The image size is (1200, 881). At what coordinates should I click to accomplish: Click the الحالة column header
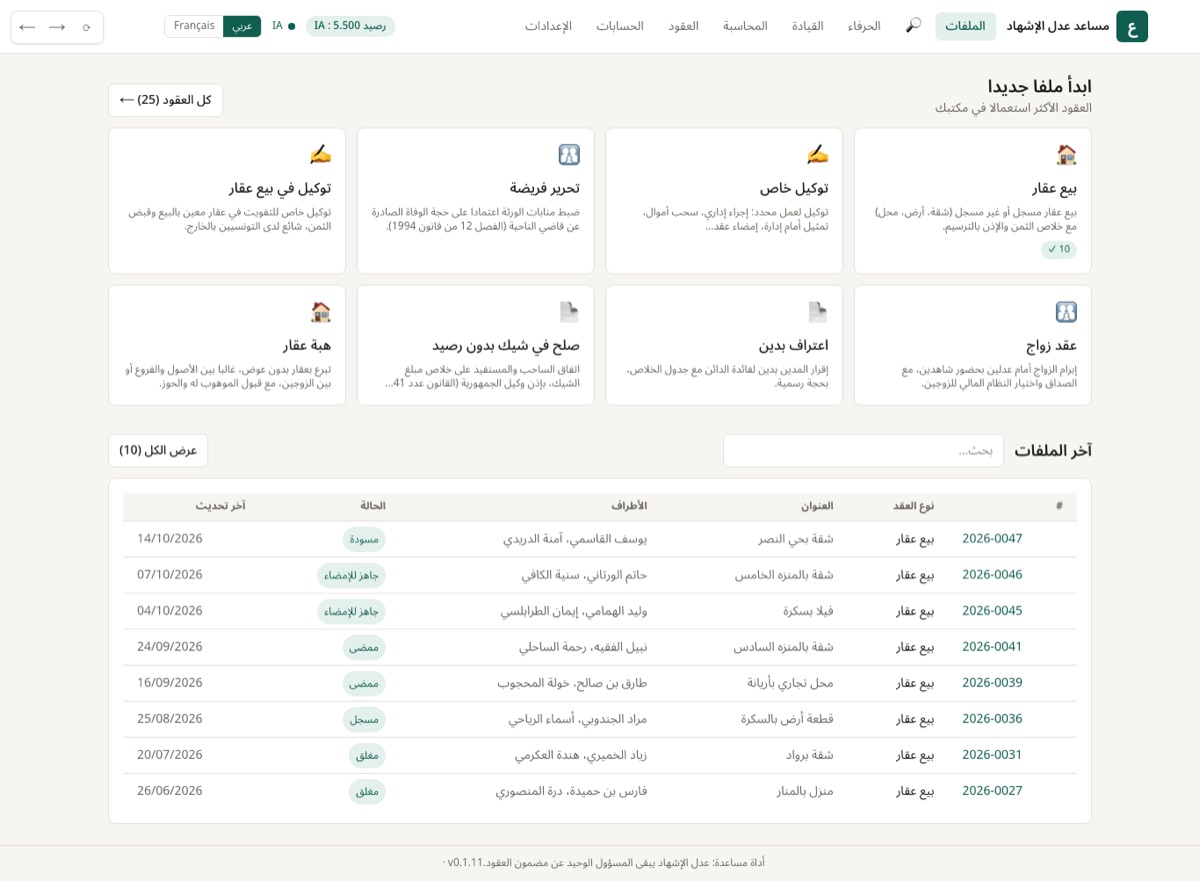[373, 506]
